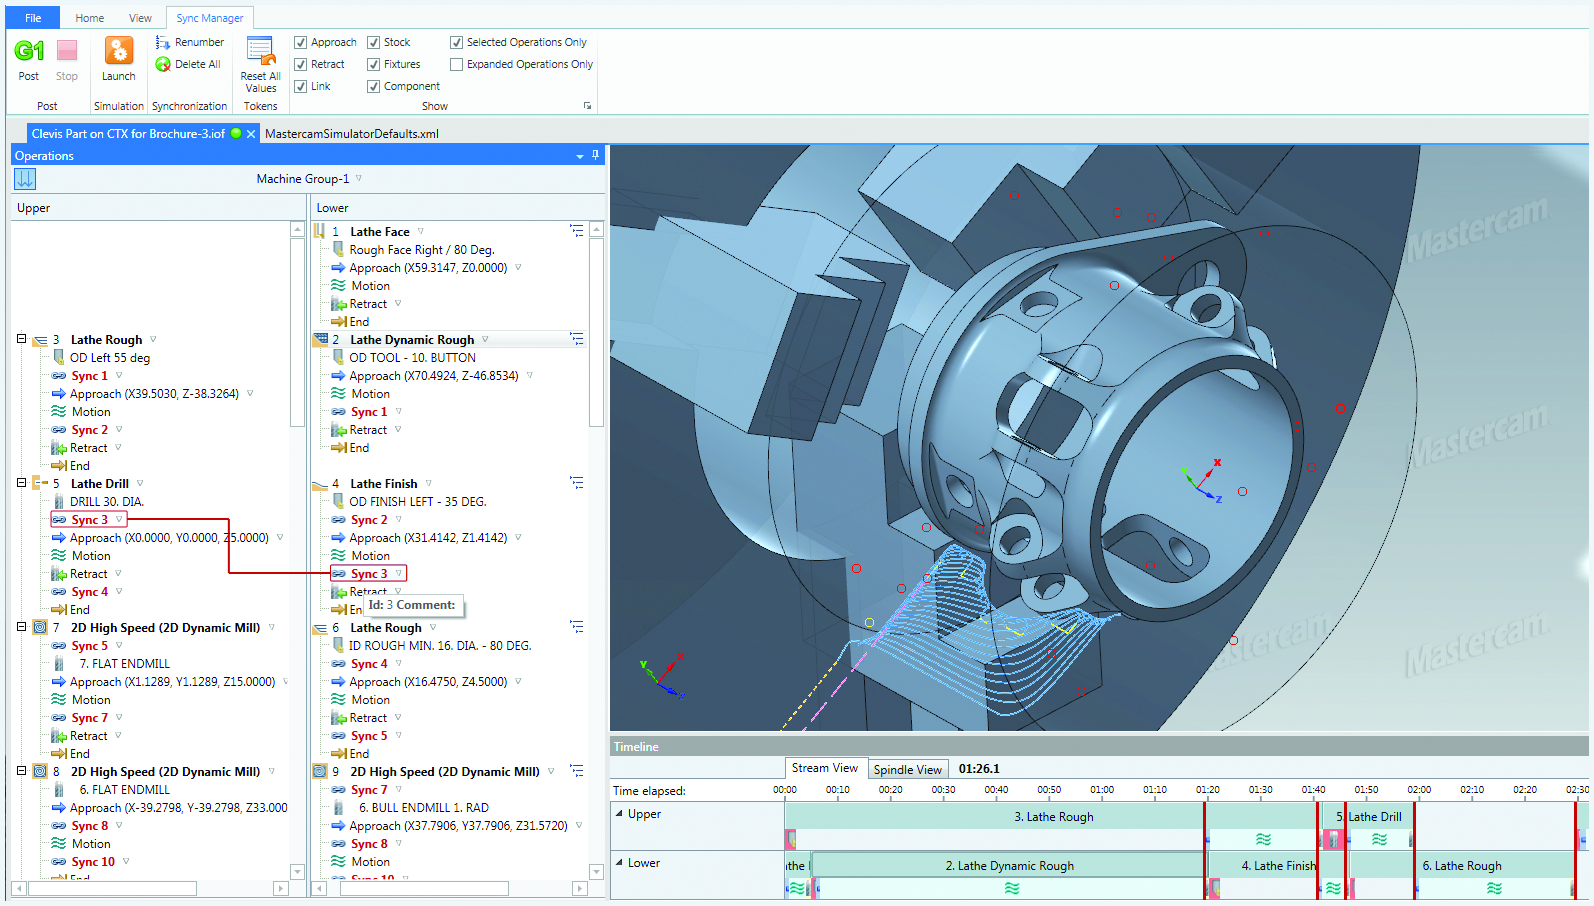Select Sync 1 under Upper Lathe Rough
Image resolution: width=1594 pixels, height=906 pixels.
point(89,376)
